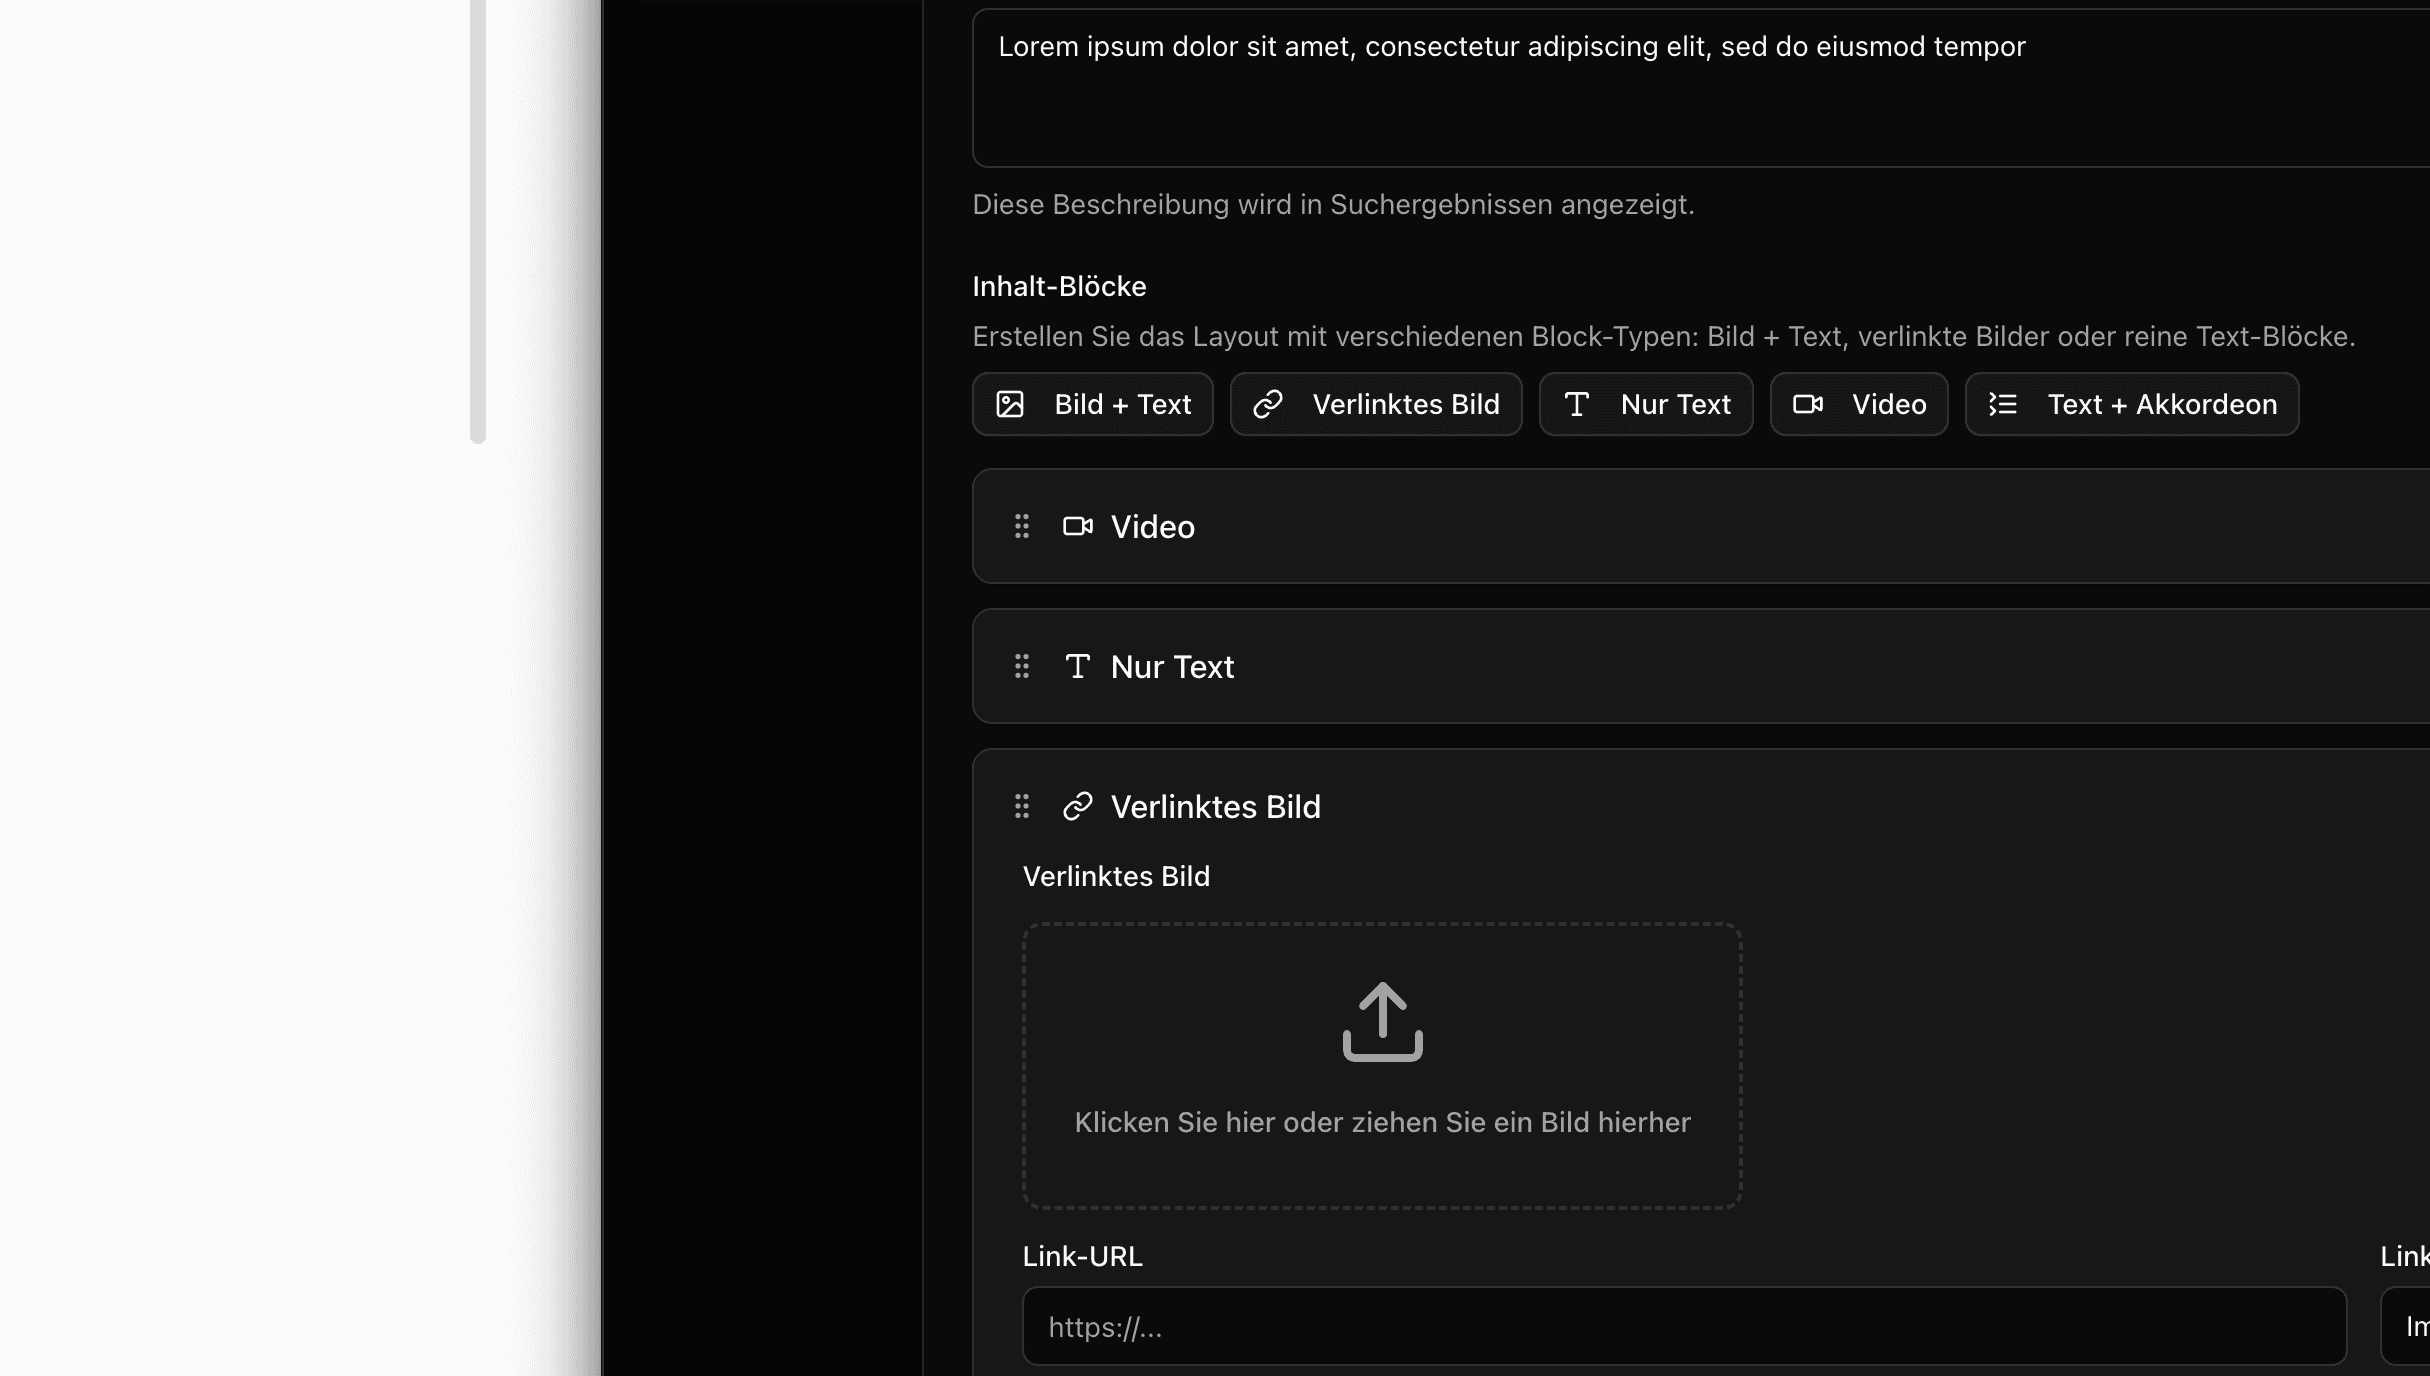Image resolution: width=2430 pixels, height=1376 pixels.
Task: Click the chain link icon on Verlinktes Bild button
Action: tap(1268, 404)
